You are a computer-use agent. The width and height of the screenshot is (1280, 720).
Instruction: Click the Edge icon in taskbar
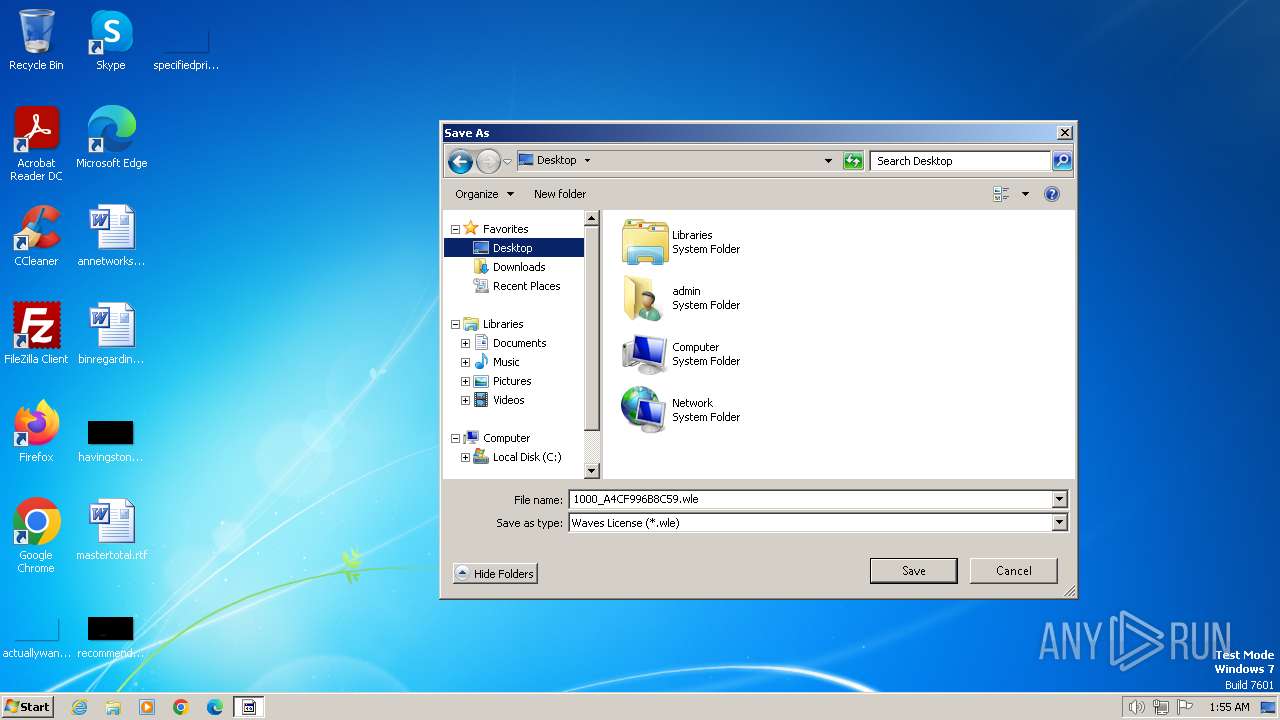[x=215, y=707]
